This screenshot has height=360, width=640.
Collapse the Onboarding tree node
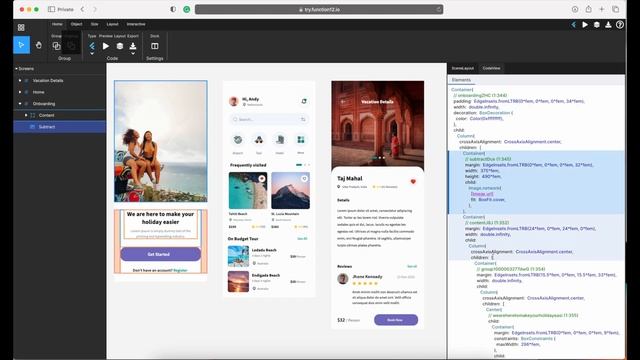coord(20,104)
